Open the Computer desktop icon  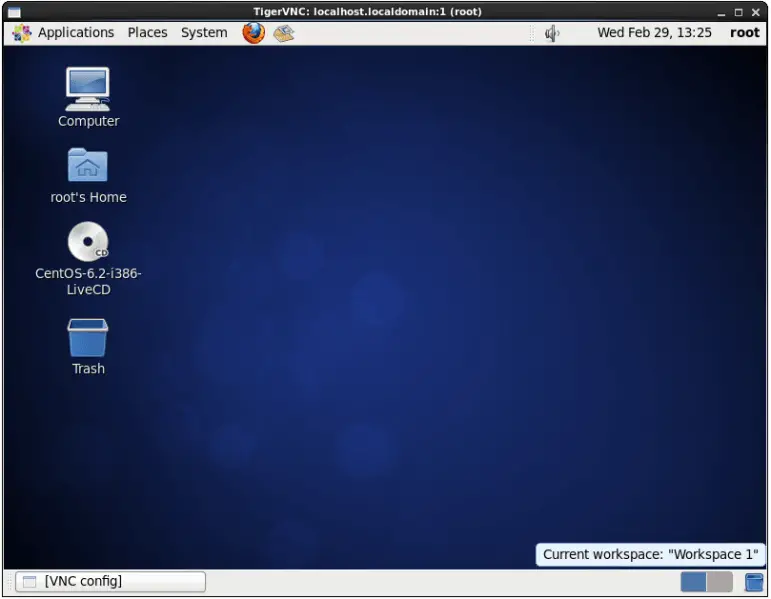(88, 90)
